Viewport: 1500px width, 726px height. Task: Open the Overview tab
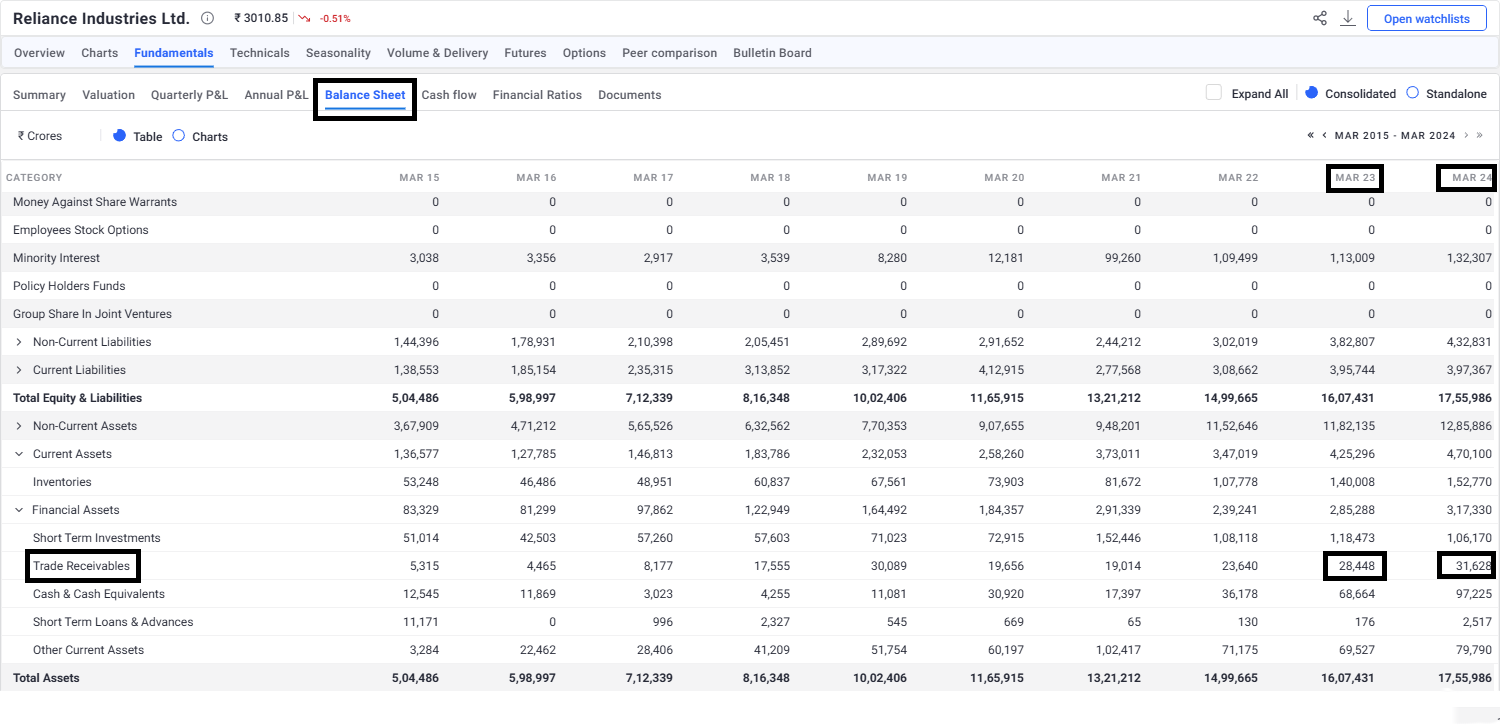pos(40,53)
